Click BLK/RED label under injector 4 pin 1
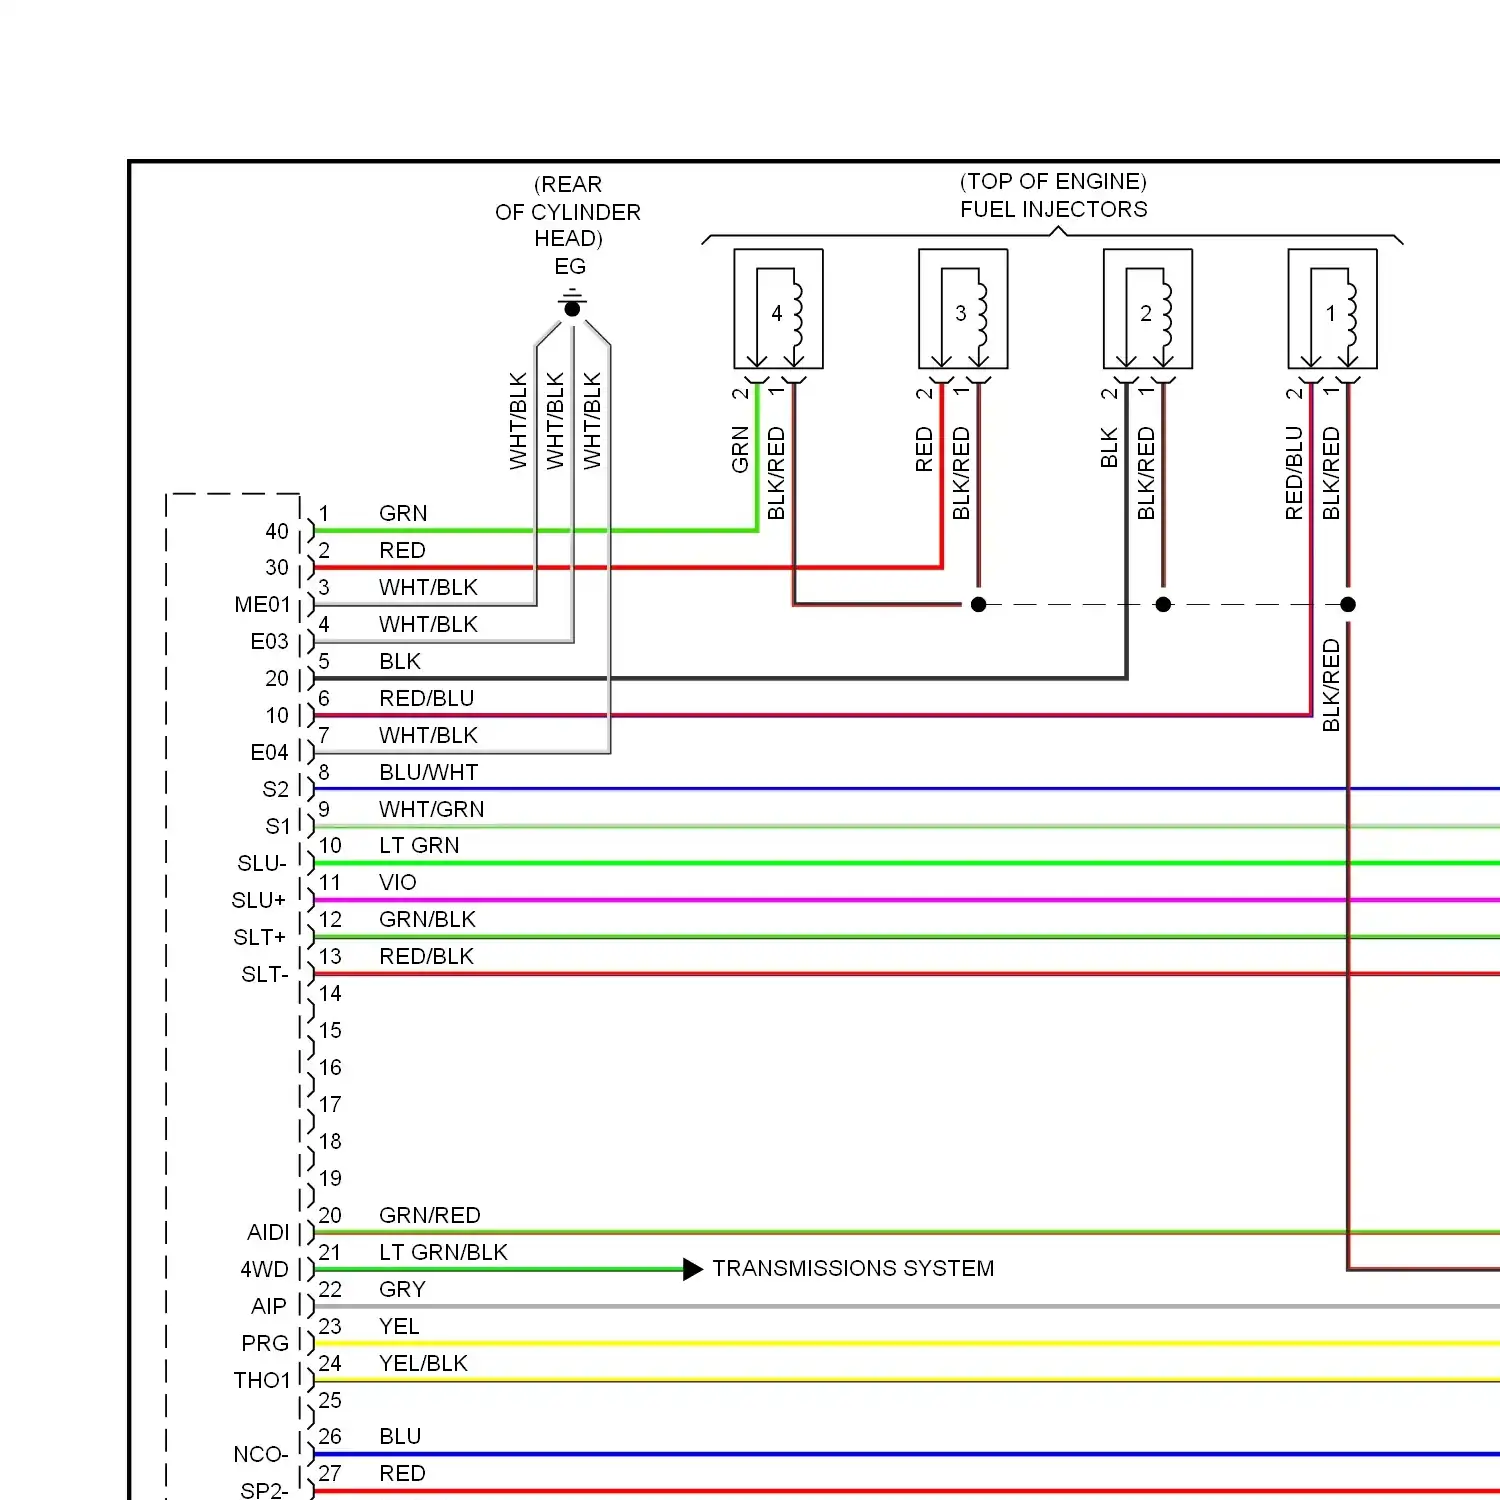 [776, 473]
